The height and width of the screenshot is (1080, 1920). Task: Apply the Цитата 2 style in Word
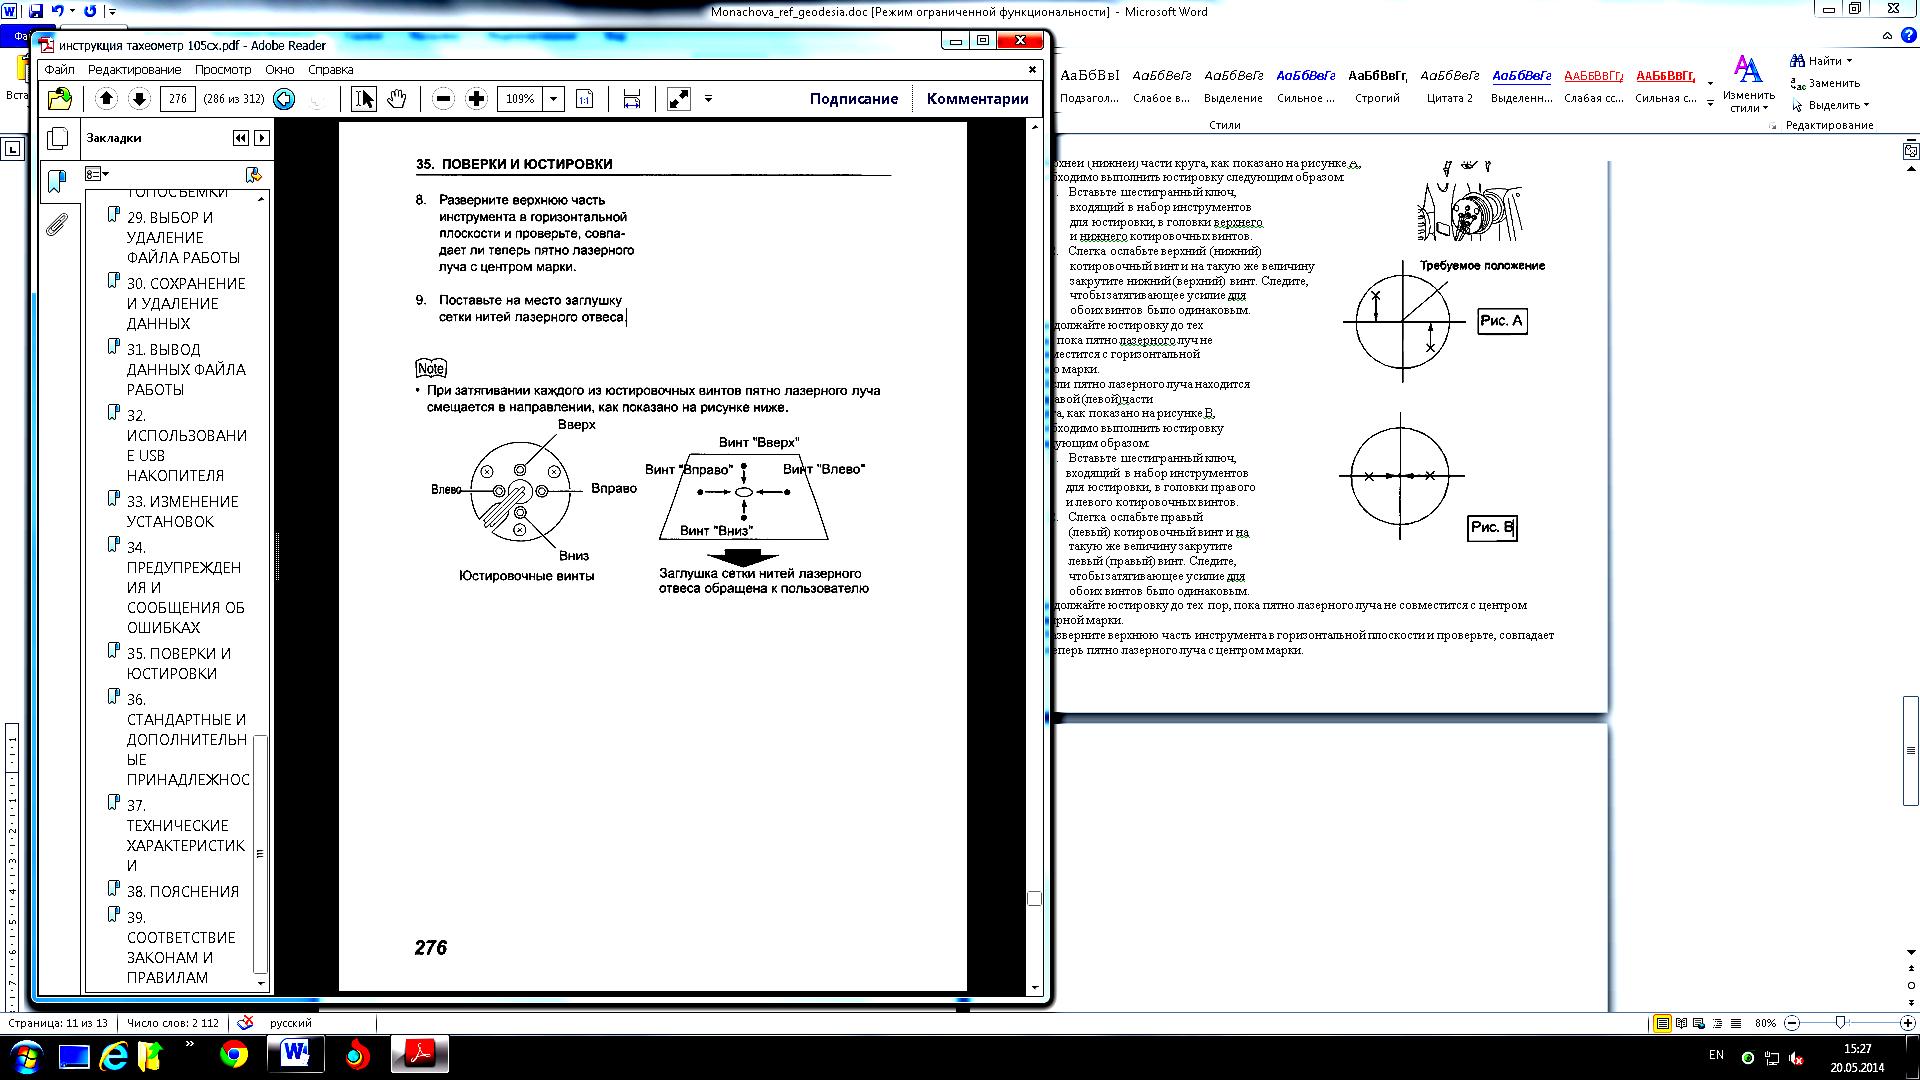[1450, 86]
